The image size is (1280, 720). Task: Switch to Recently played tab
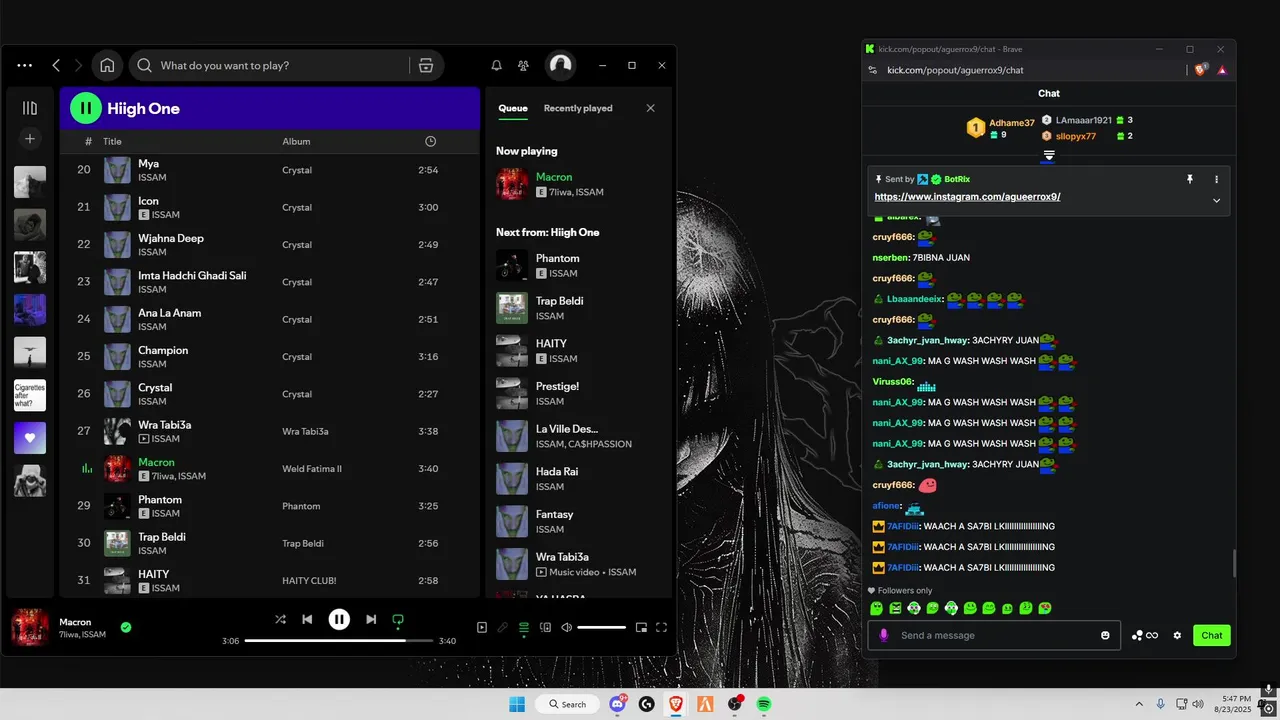pyautogui.click(x=578, y=108)
